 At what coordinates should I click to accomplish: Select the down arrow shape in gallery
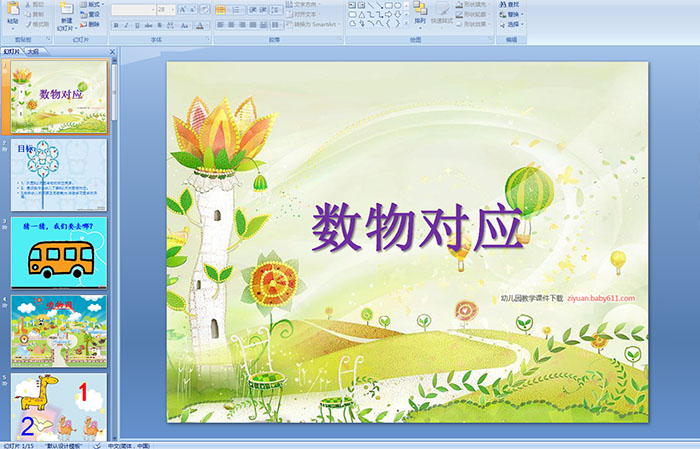coord(398,14)
